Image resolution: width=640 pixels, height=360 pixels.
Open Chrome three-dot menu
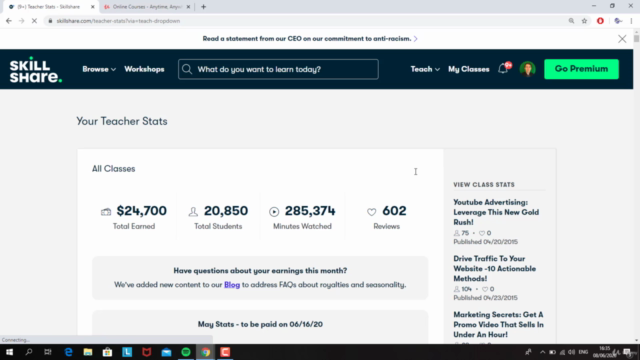631,21
